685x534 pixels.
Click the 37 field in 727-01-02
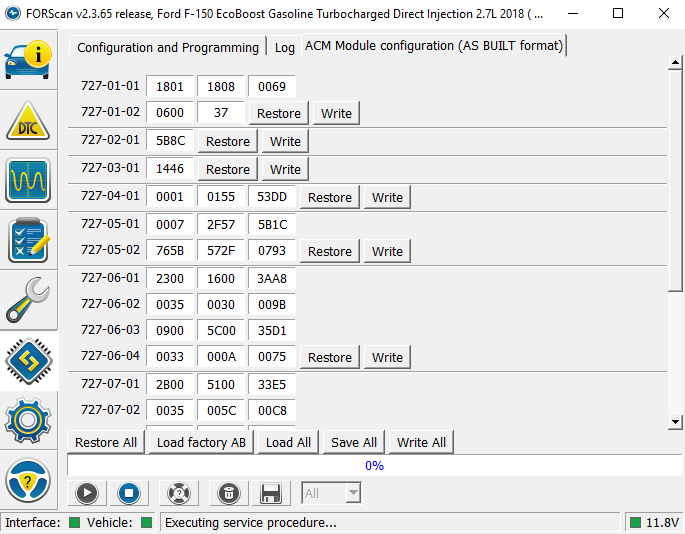[x=221, y=112]
